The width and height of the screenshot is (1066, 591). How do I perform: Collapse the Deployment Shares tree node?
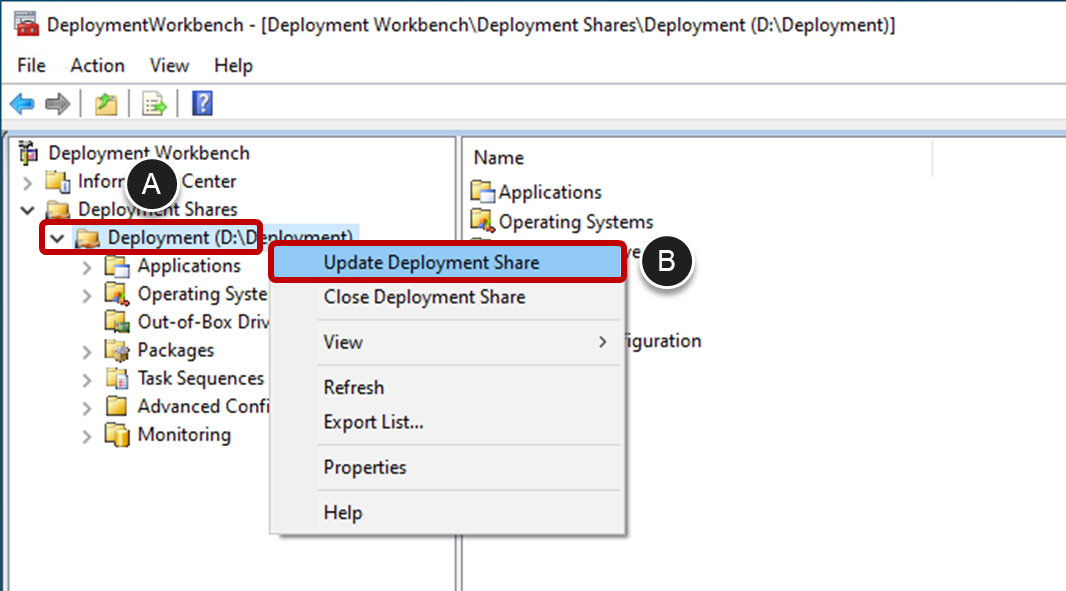(27, 210)
